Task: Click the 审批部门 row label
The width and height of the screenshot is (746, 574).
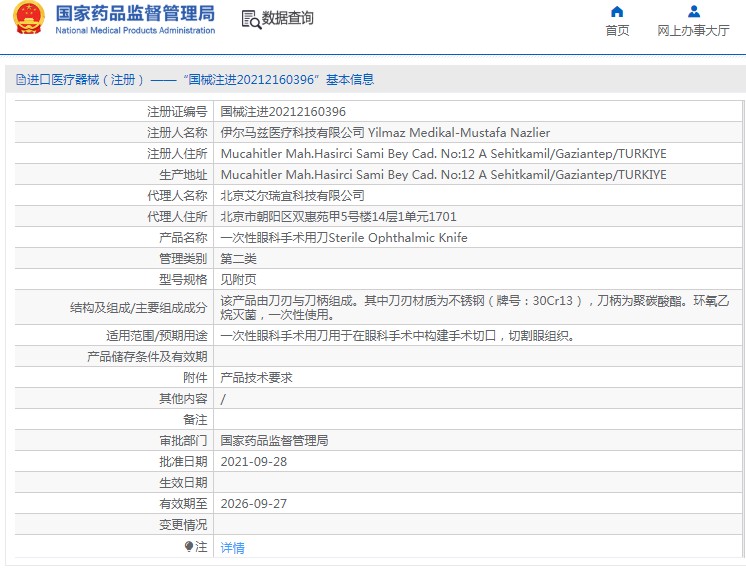Action: pos(183,441)
